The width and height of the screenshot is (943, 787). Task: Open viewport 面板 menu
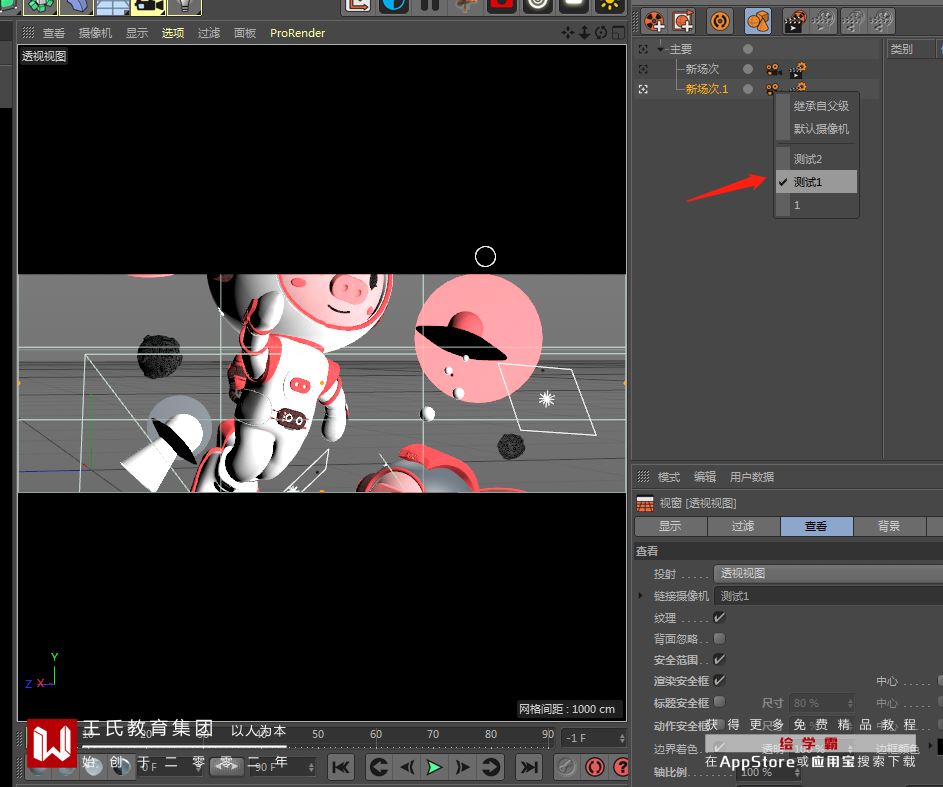tap(245, 33)
